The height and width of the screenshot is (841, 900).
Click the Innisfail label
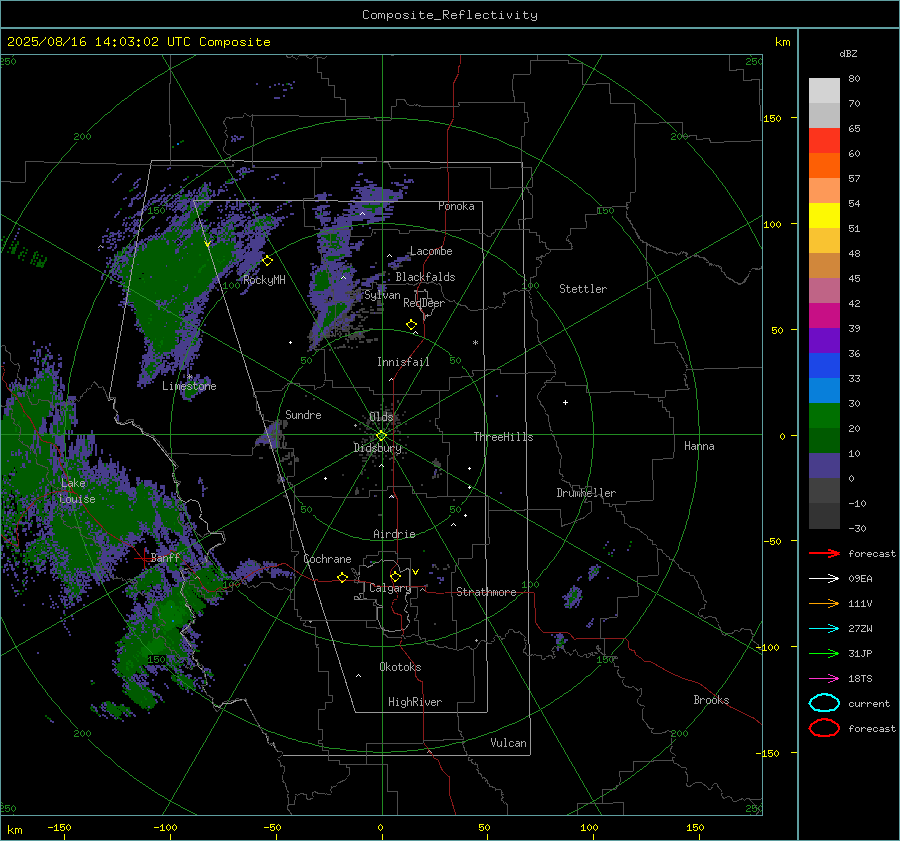[403, 362]
